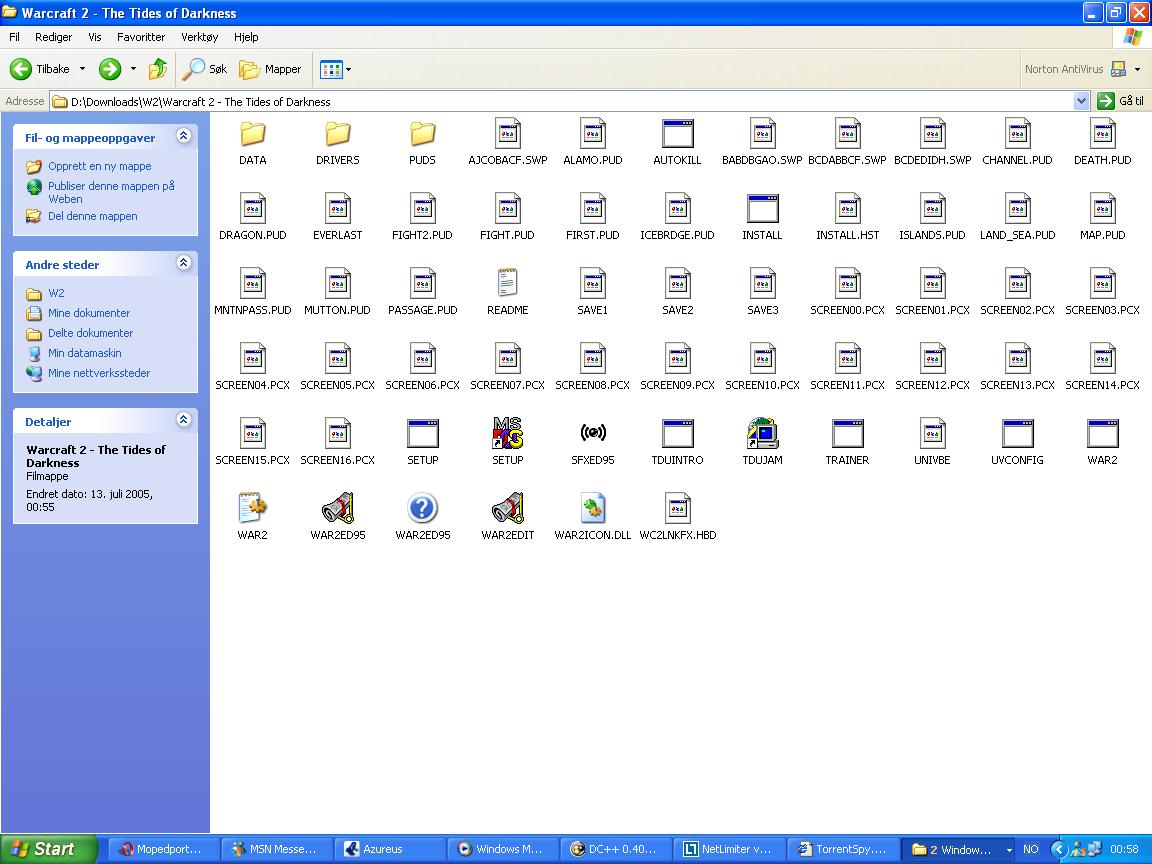The height and width of the screenshot is (864, 1152).
Task: Select the README text file
Action: pos(507,284)
